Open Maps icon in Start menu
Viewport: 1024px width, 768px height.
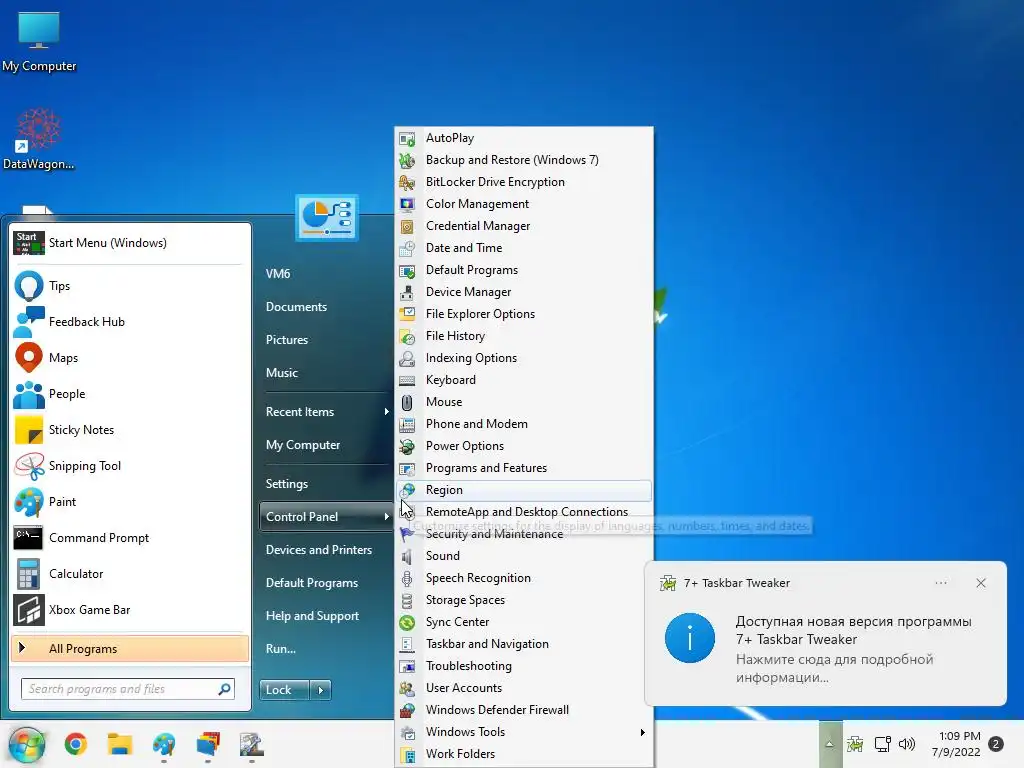pos(29,358)
